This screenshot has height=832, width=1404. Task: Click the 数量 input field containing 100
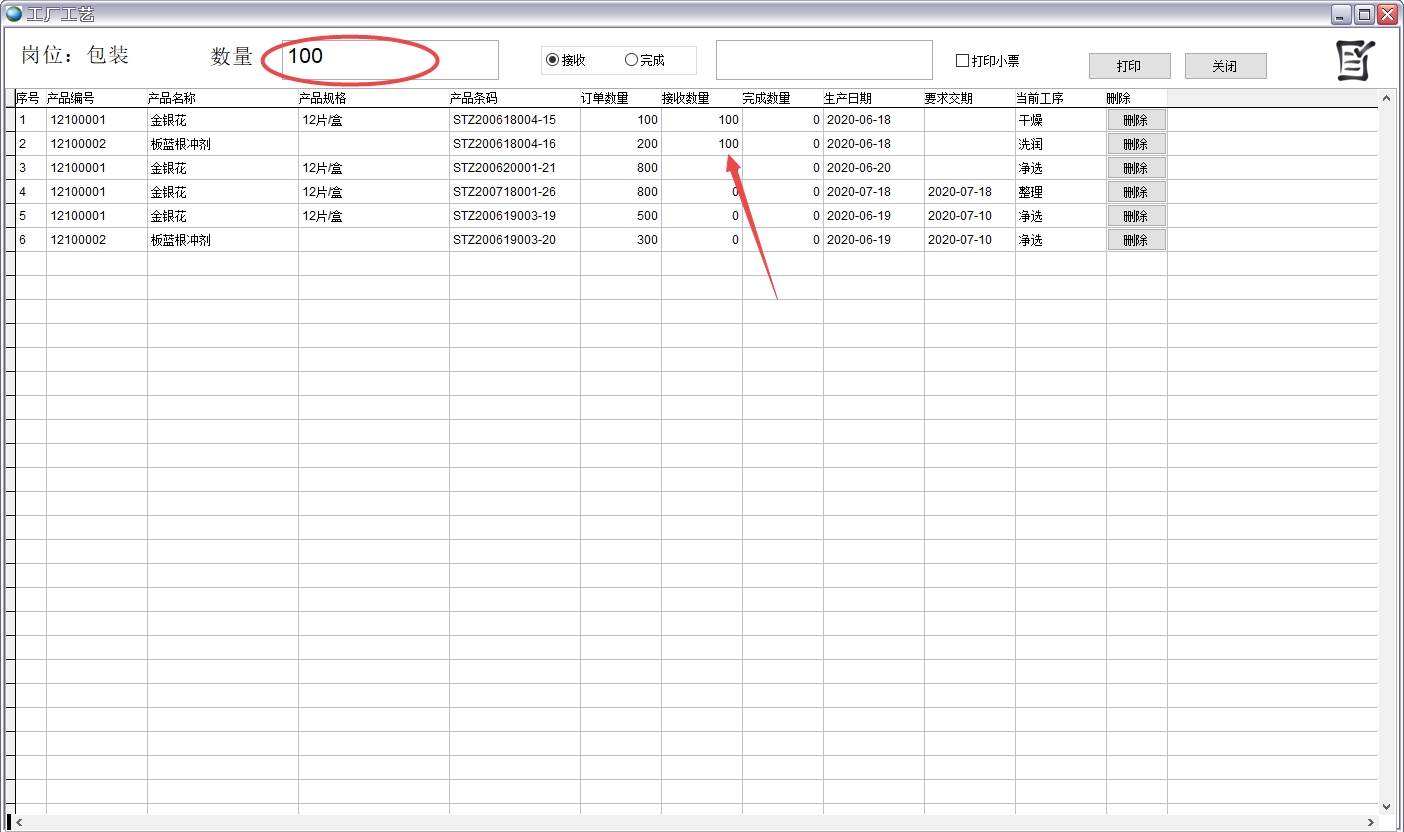pyautogui.click(x=390, y=60)
